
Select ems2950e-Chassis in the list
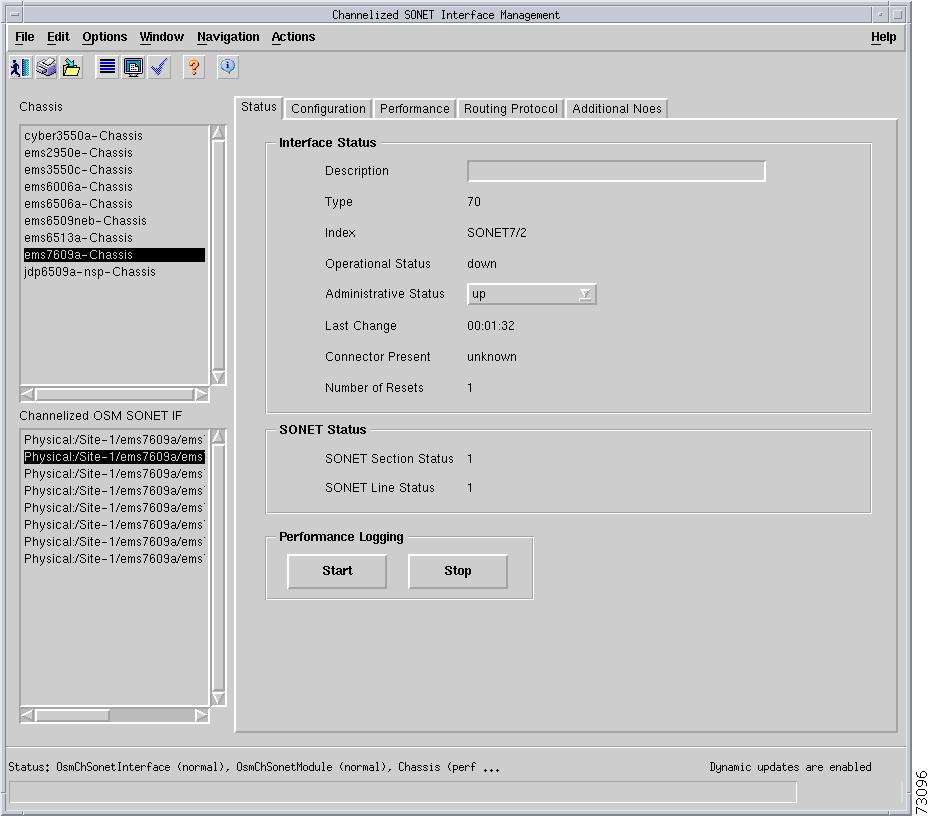114,153
